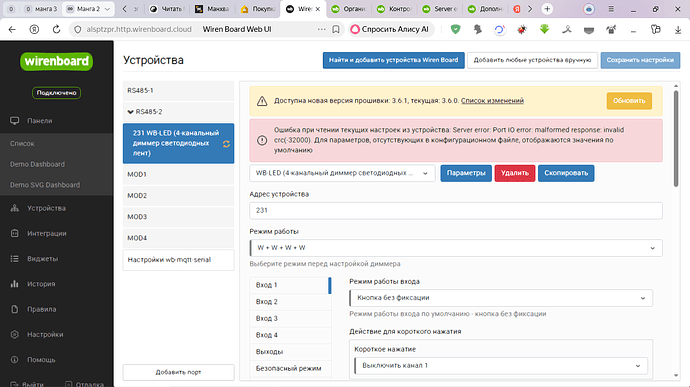Click Добавить порт button
Viewport: 690px width, 387px height.
[178, 372]
